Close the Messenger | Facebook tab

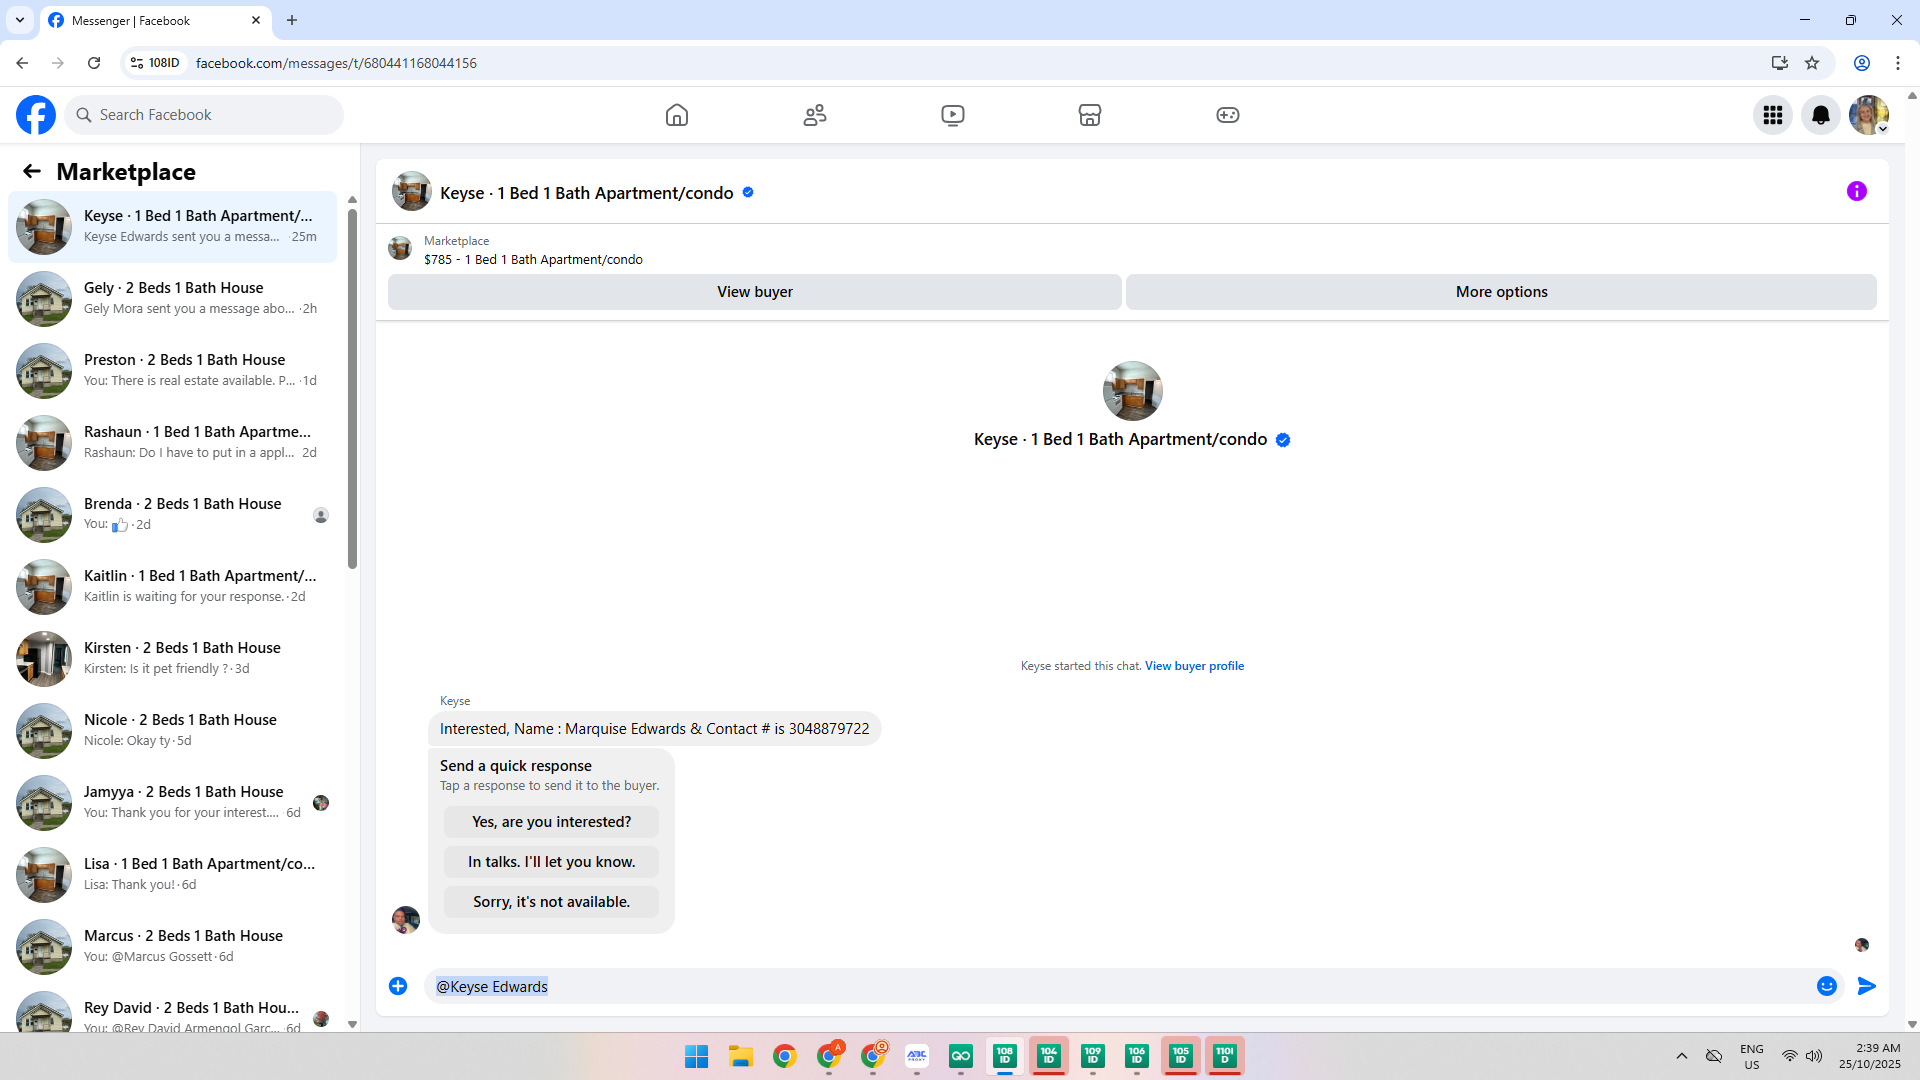(x=256, y=20)
